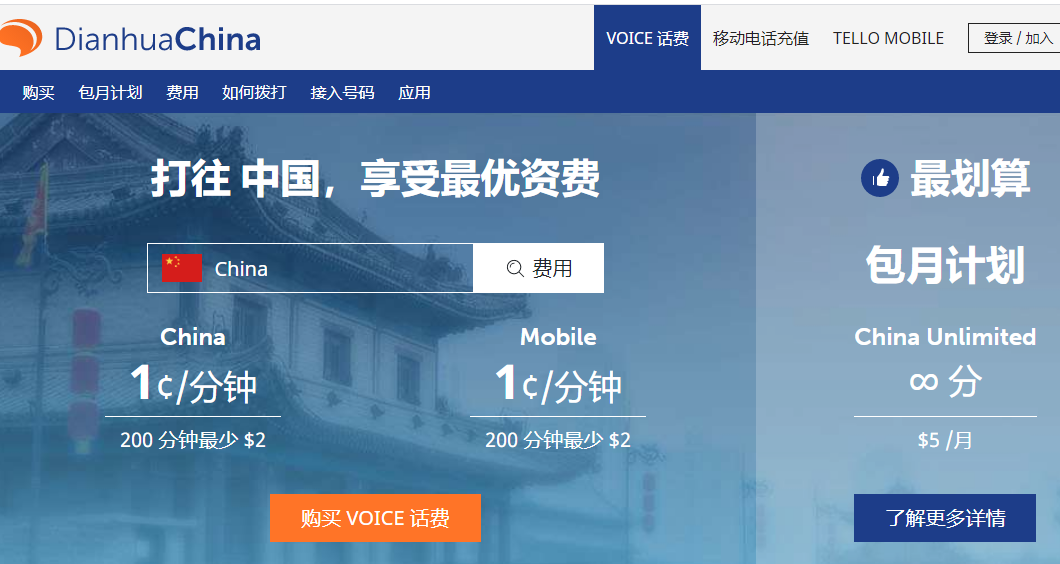Click 200 分钟最少 $2 under China
Screen dimensions: 1060x564
[193, 440]
